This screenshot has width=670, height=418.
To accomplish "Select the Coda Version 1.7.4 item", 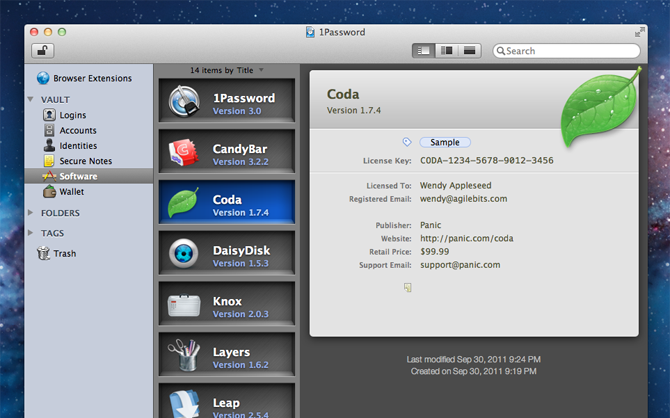I will 227,202.
